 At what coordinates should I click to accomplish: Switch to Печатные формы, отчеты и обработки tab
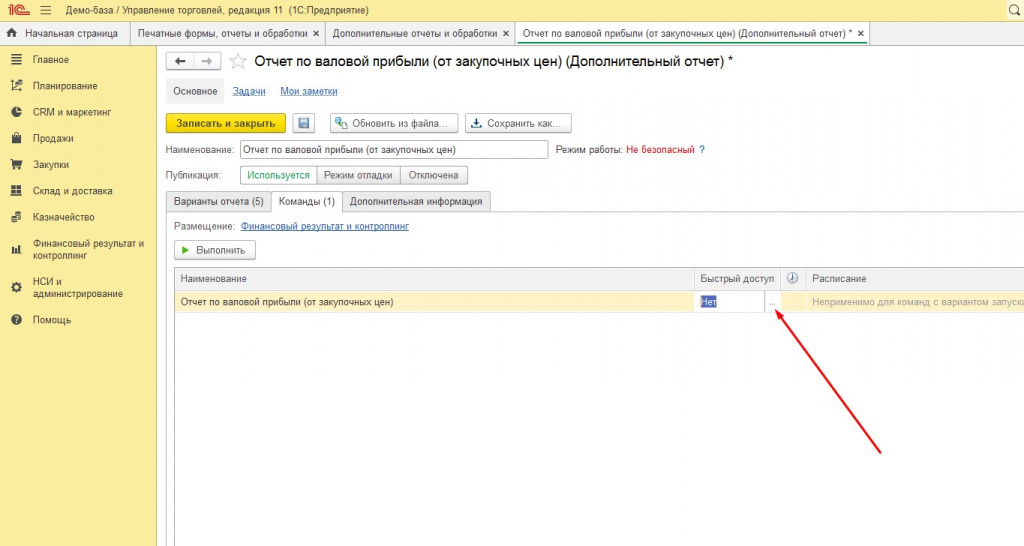point(222,33)
